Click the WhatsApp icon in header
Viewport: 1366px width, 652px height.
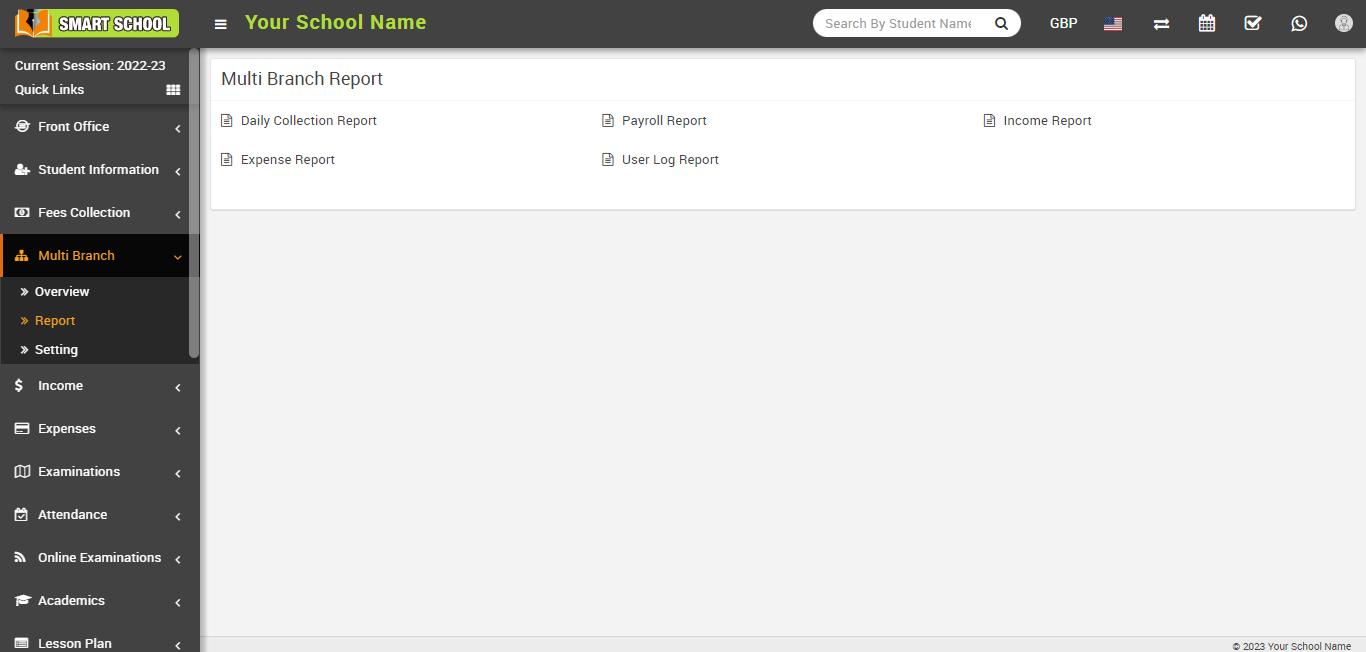(x=1299, y=23)
